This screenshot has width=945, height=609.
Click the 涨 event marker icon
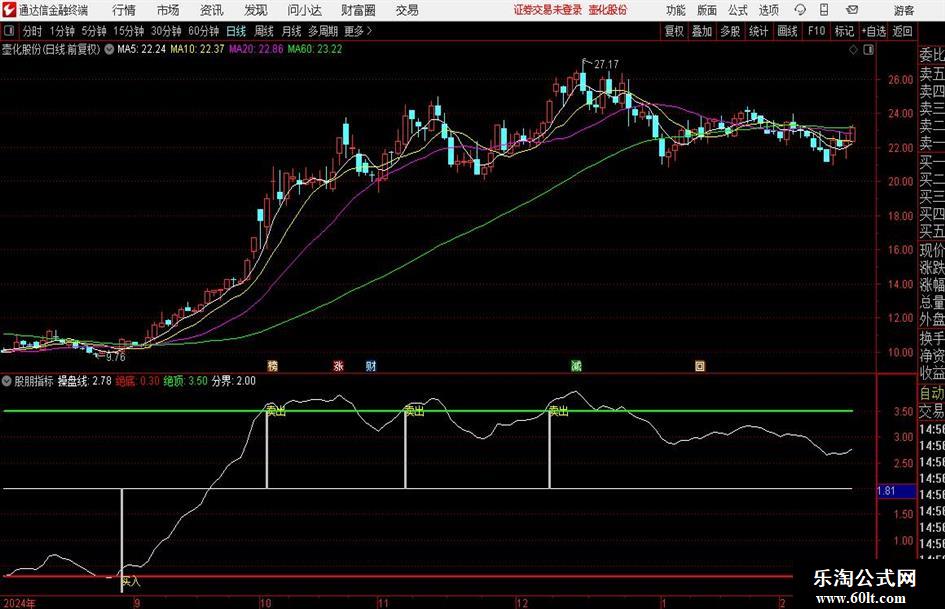point(339,365)
